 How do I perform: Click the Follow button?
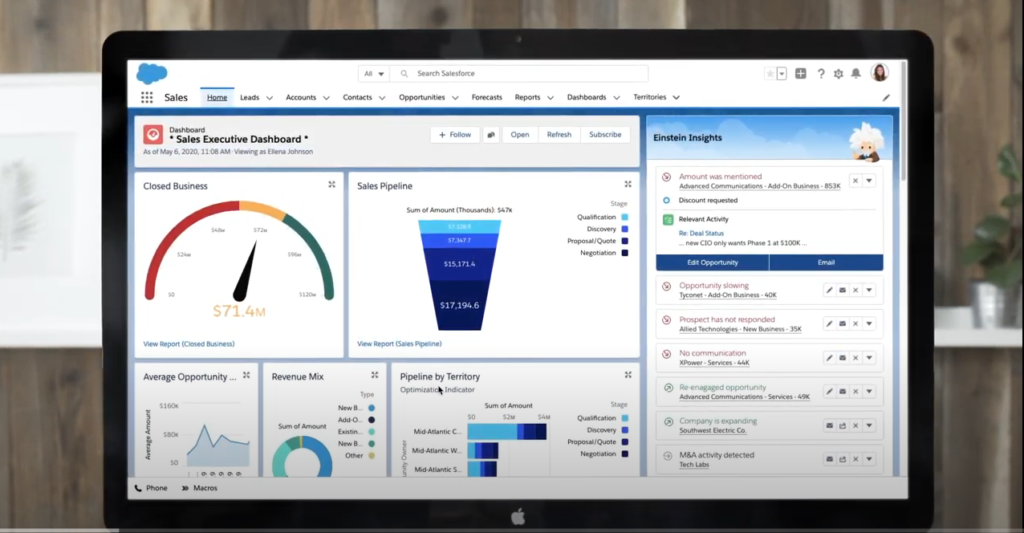click(x=455, y=135)
